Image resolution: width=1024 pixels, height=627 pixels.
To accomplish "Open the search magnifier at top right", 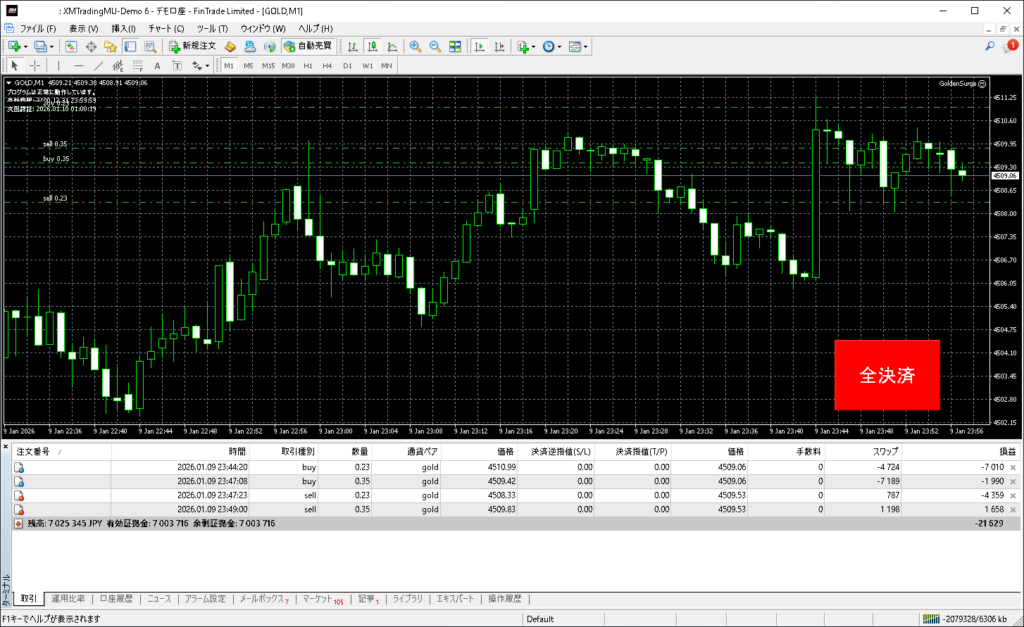I will click(x=990, y=46).
